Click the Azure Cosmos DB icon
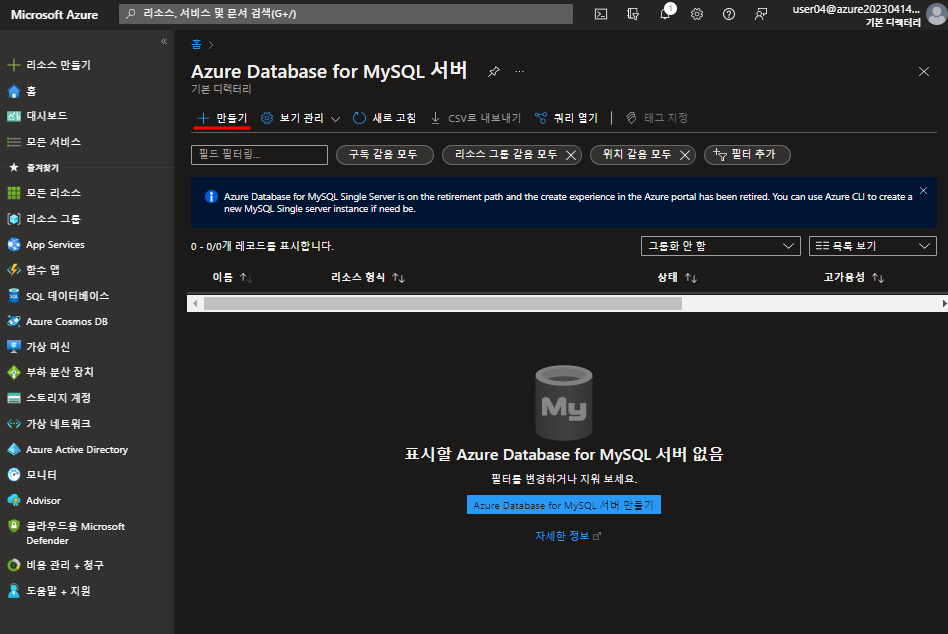This screenshot has width=948, height=634. click(x=13, y=322)
